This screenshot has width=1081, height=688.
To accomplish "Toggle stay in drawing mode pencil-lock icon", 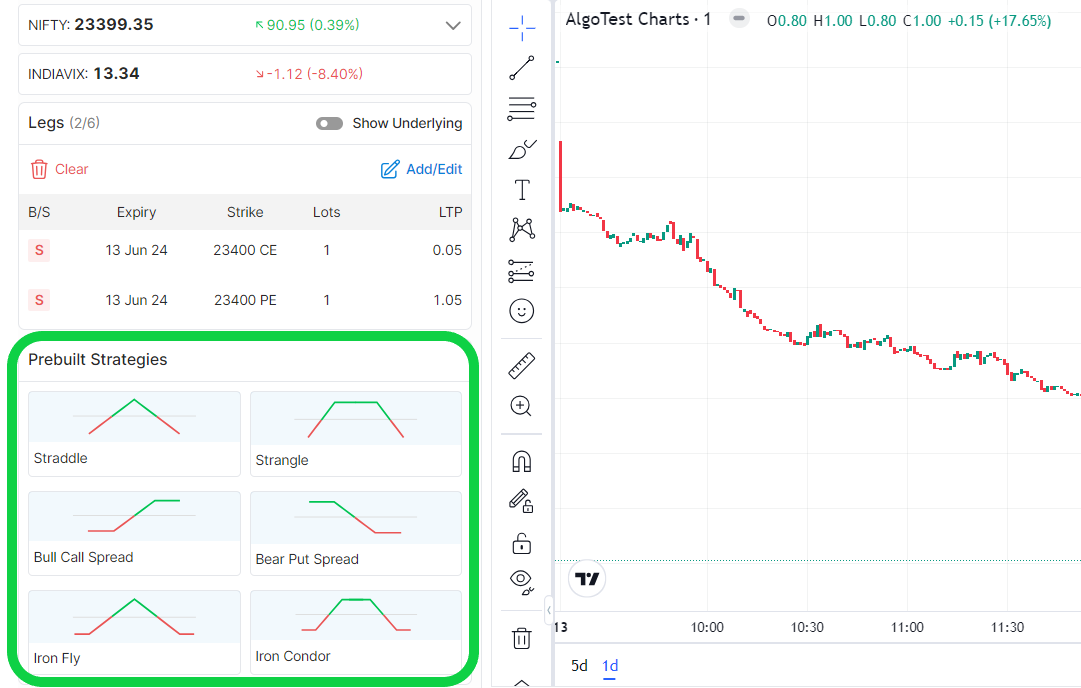I will [x=521, y=501].
